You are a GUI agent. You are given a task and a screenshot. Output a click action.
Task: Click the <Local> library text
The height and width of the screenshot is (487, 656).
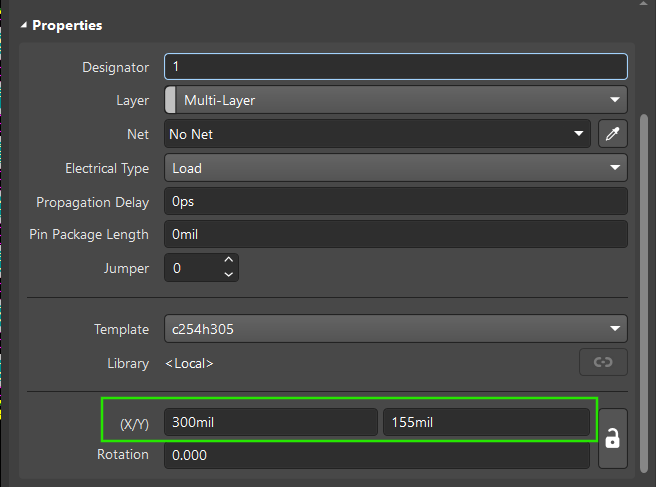190,363
